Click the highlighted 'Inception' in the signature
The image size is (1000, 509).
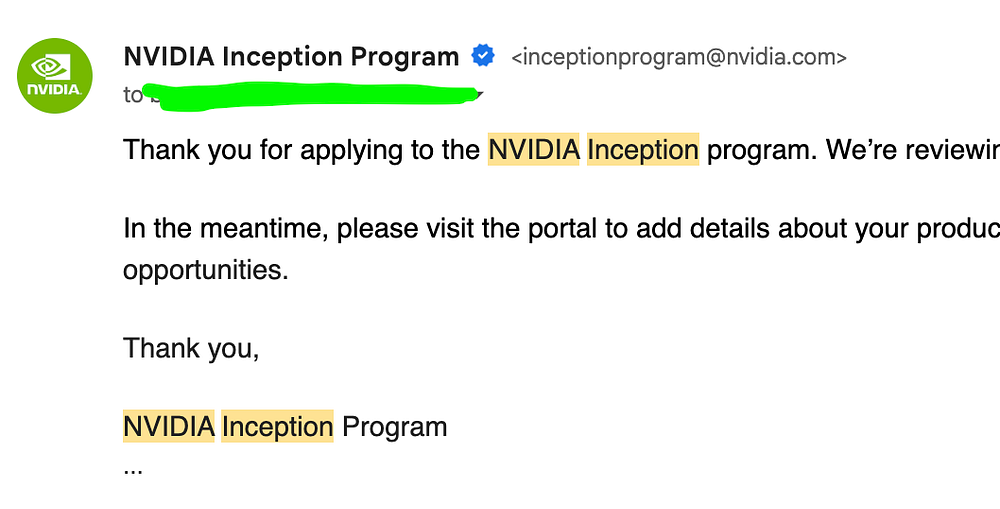tap(277, 427)
